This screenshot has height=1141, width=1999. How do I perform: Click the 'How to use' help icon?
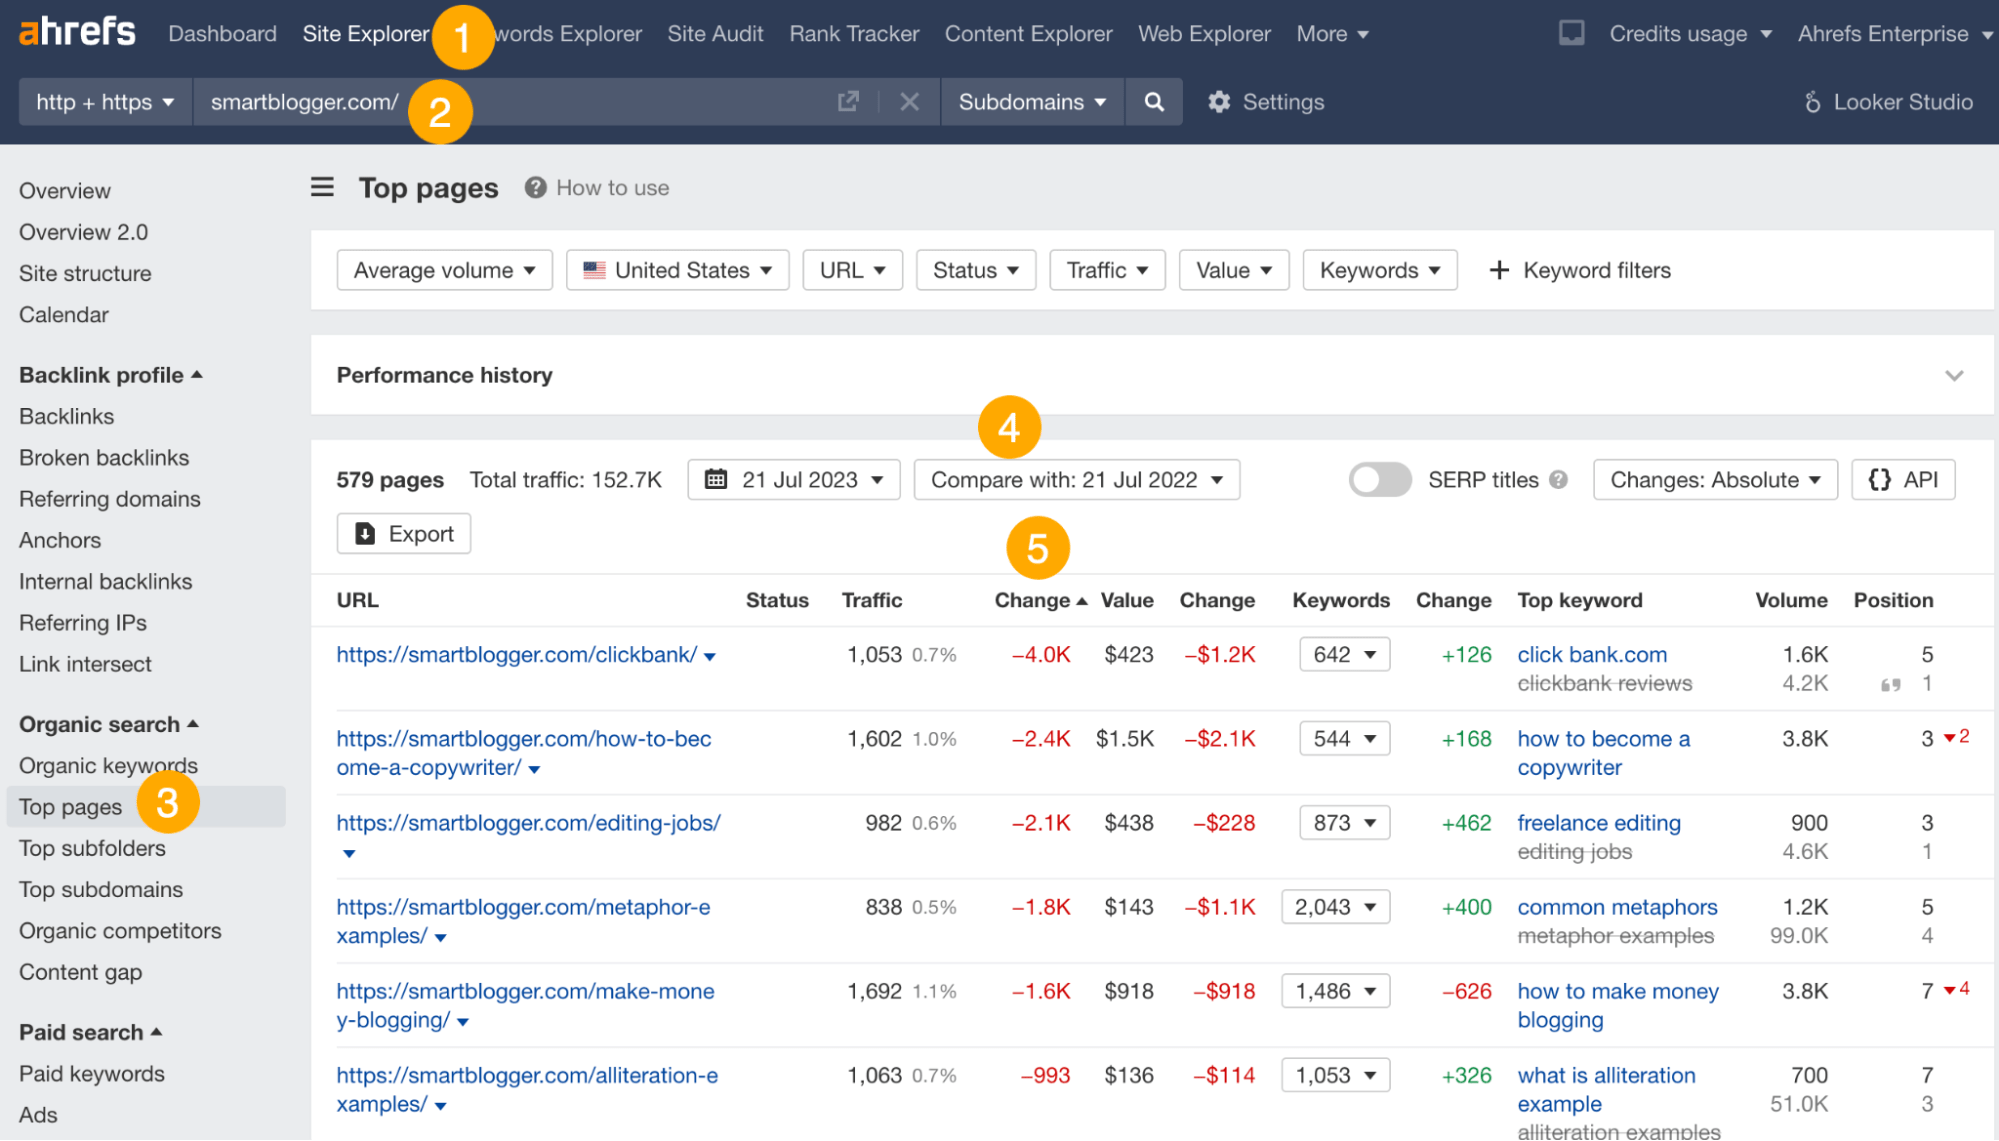[534, 187]
